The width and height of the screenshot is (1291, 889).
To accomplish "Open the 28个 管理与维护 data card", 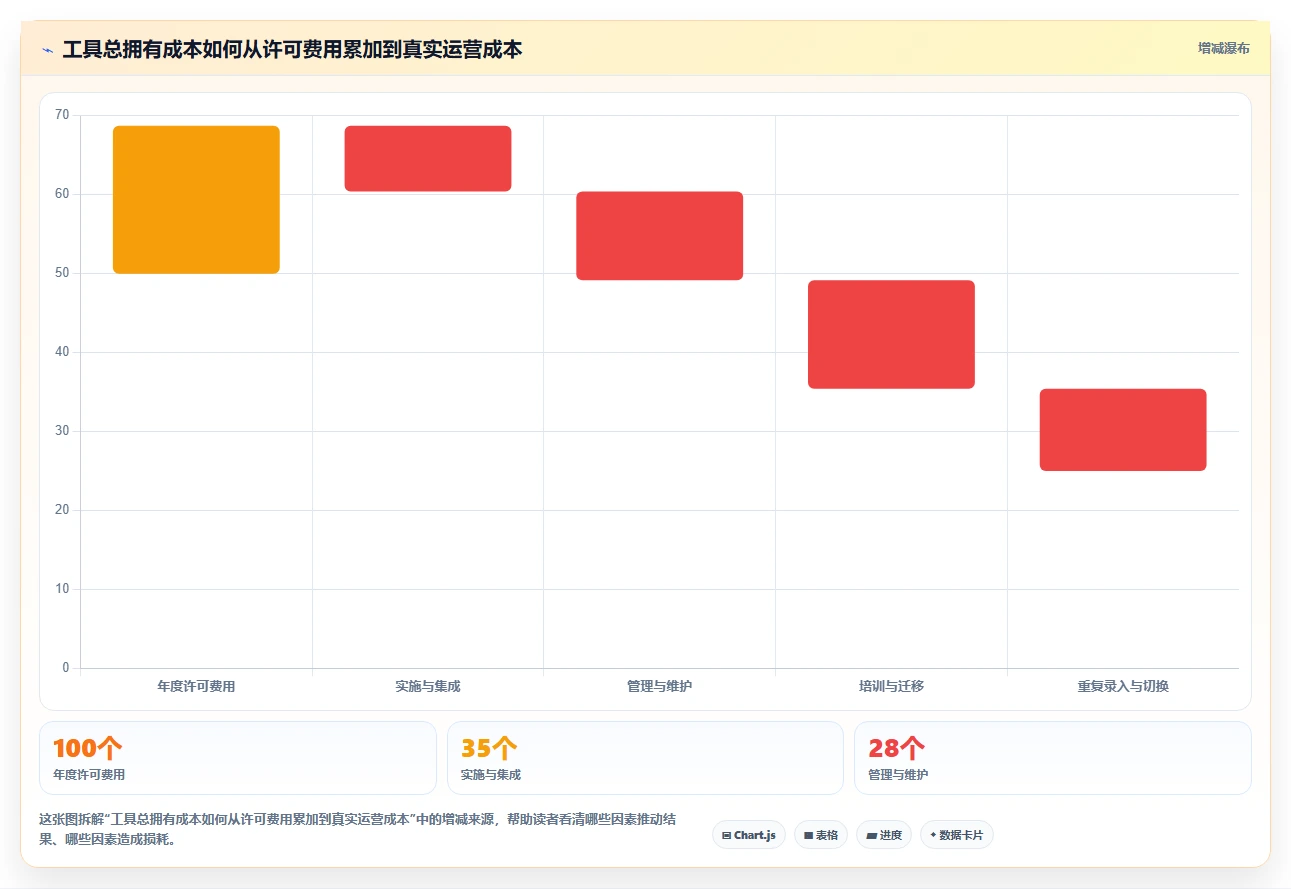I will click(1052, 758).
